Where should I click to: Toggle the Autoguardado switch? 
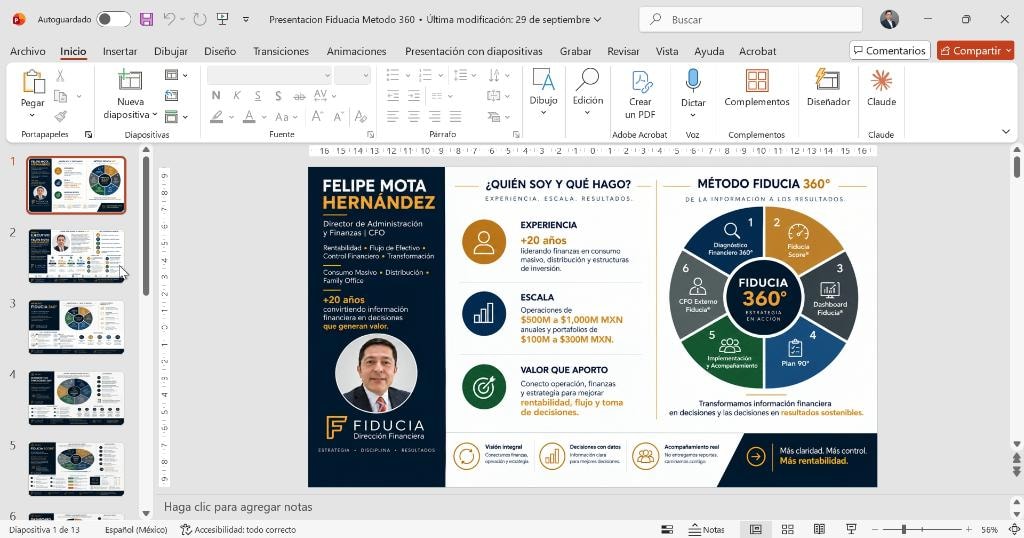coord(114,20)
